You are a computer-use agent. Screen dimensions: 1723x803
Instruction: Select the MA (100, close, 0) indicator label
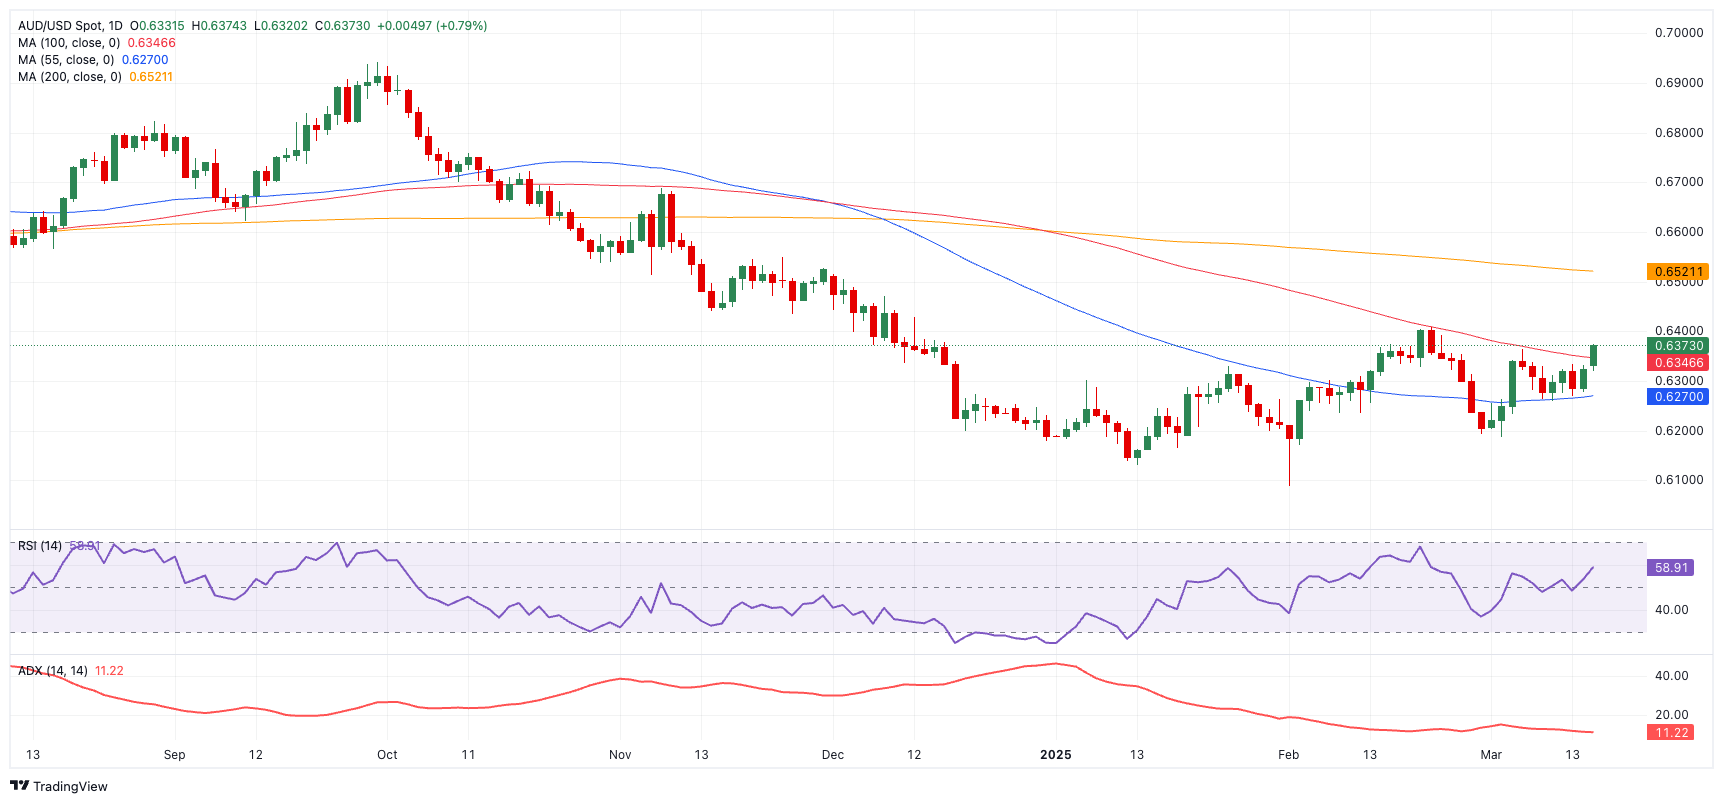[x=68, y=43]
